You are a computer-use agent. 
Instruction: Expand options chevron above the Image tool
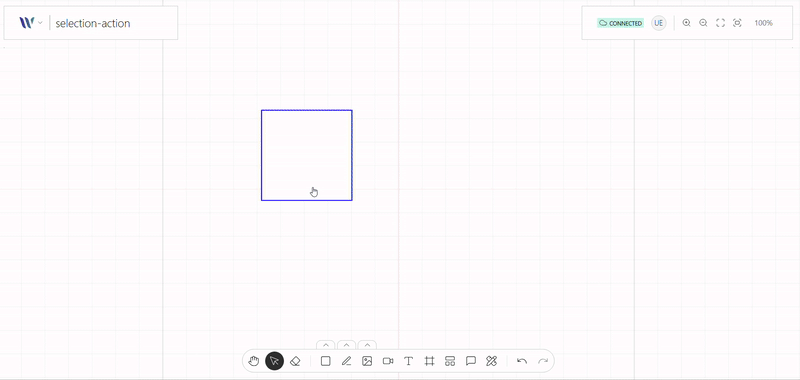click(x=367, y=345)
